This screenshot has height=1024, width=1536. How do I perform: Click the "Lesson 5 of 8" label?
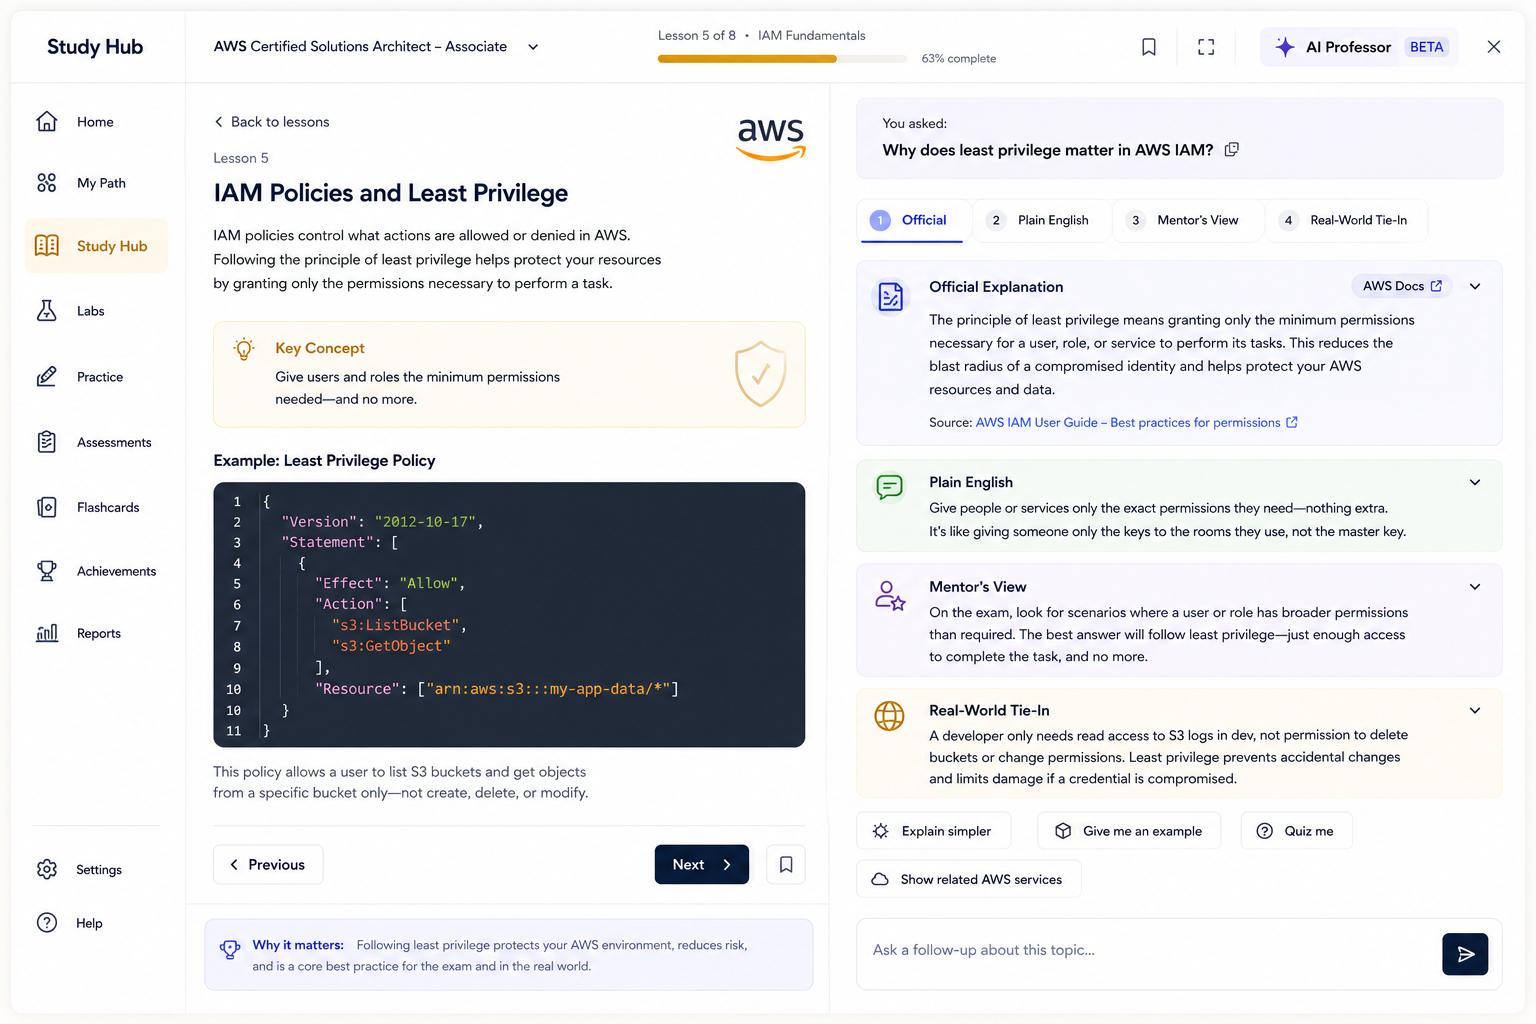[x=696, y=35]
